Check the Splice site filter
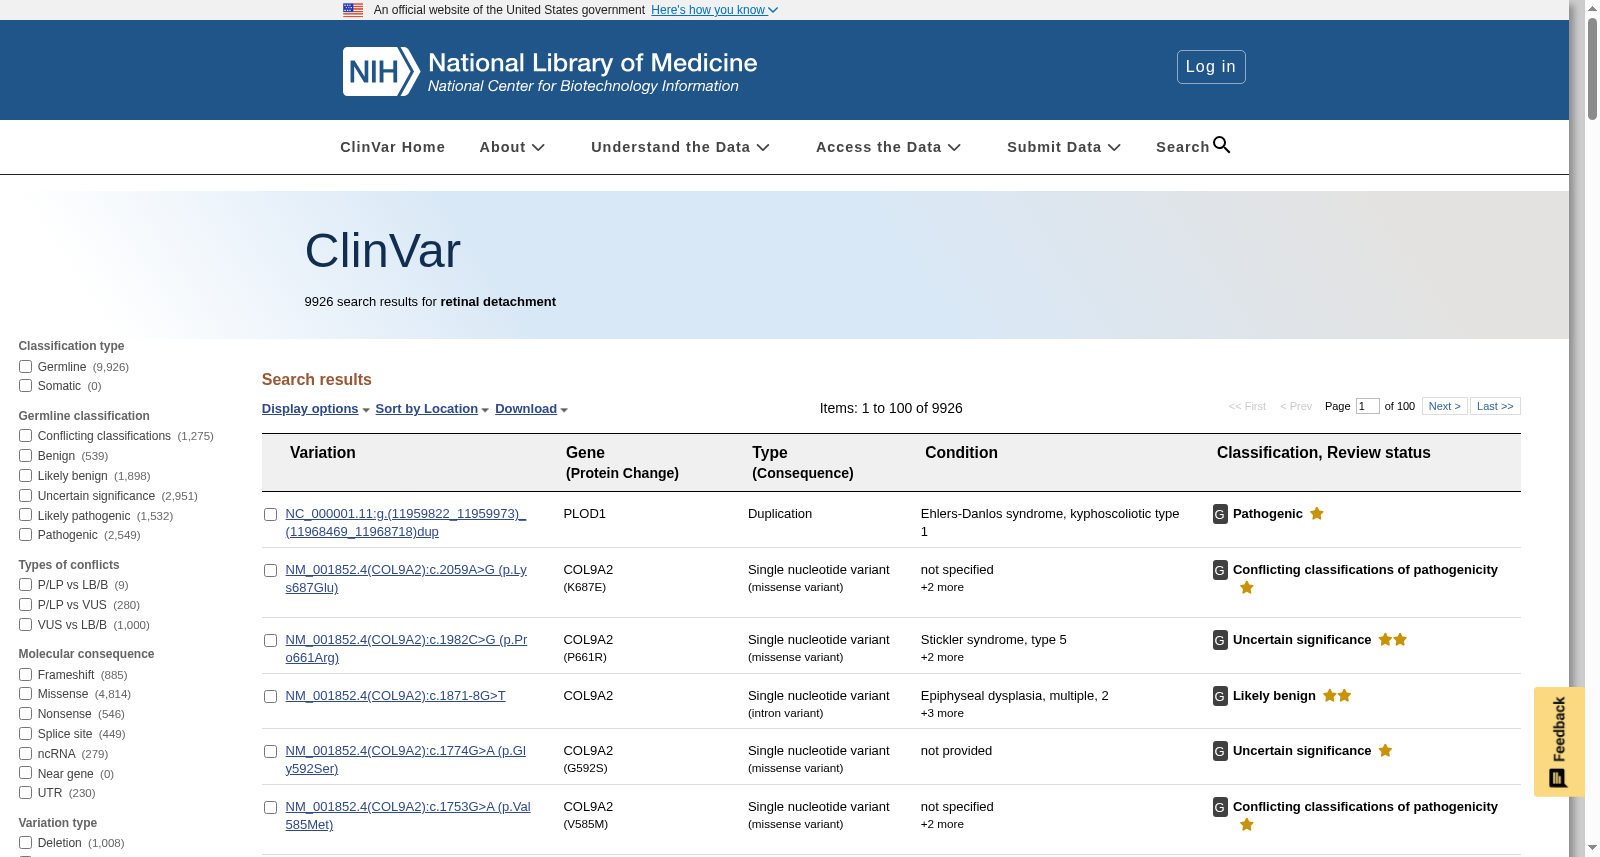The image size is (1600, 857). tap(26, 734)
